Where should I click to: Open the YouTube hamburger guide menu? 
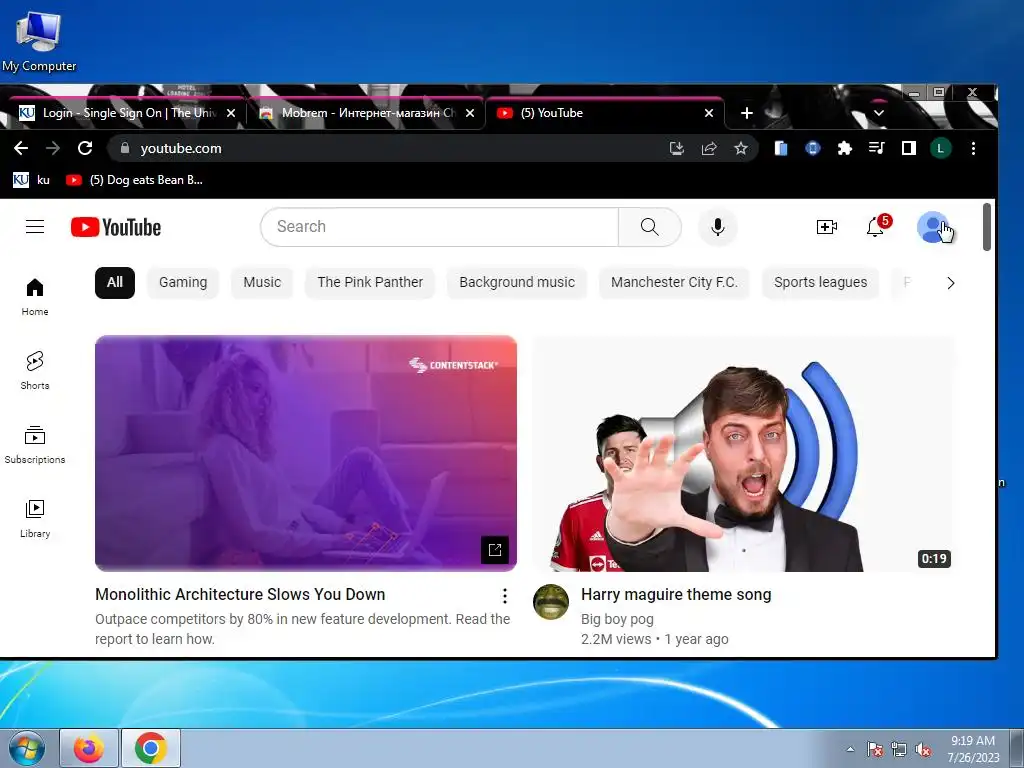35,227
